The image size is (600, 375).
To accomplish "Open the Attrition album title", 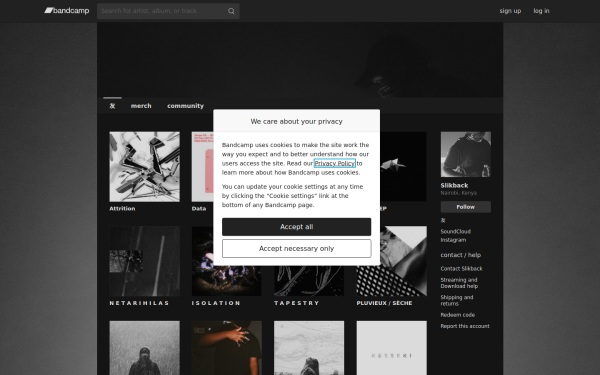I will 122,209.
